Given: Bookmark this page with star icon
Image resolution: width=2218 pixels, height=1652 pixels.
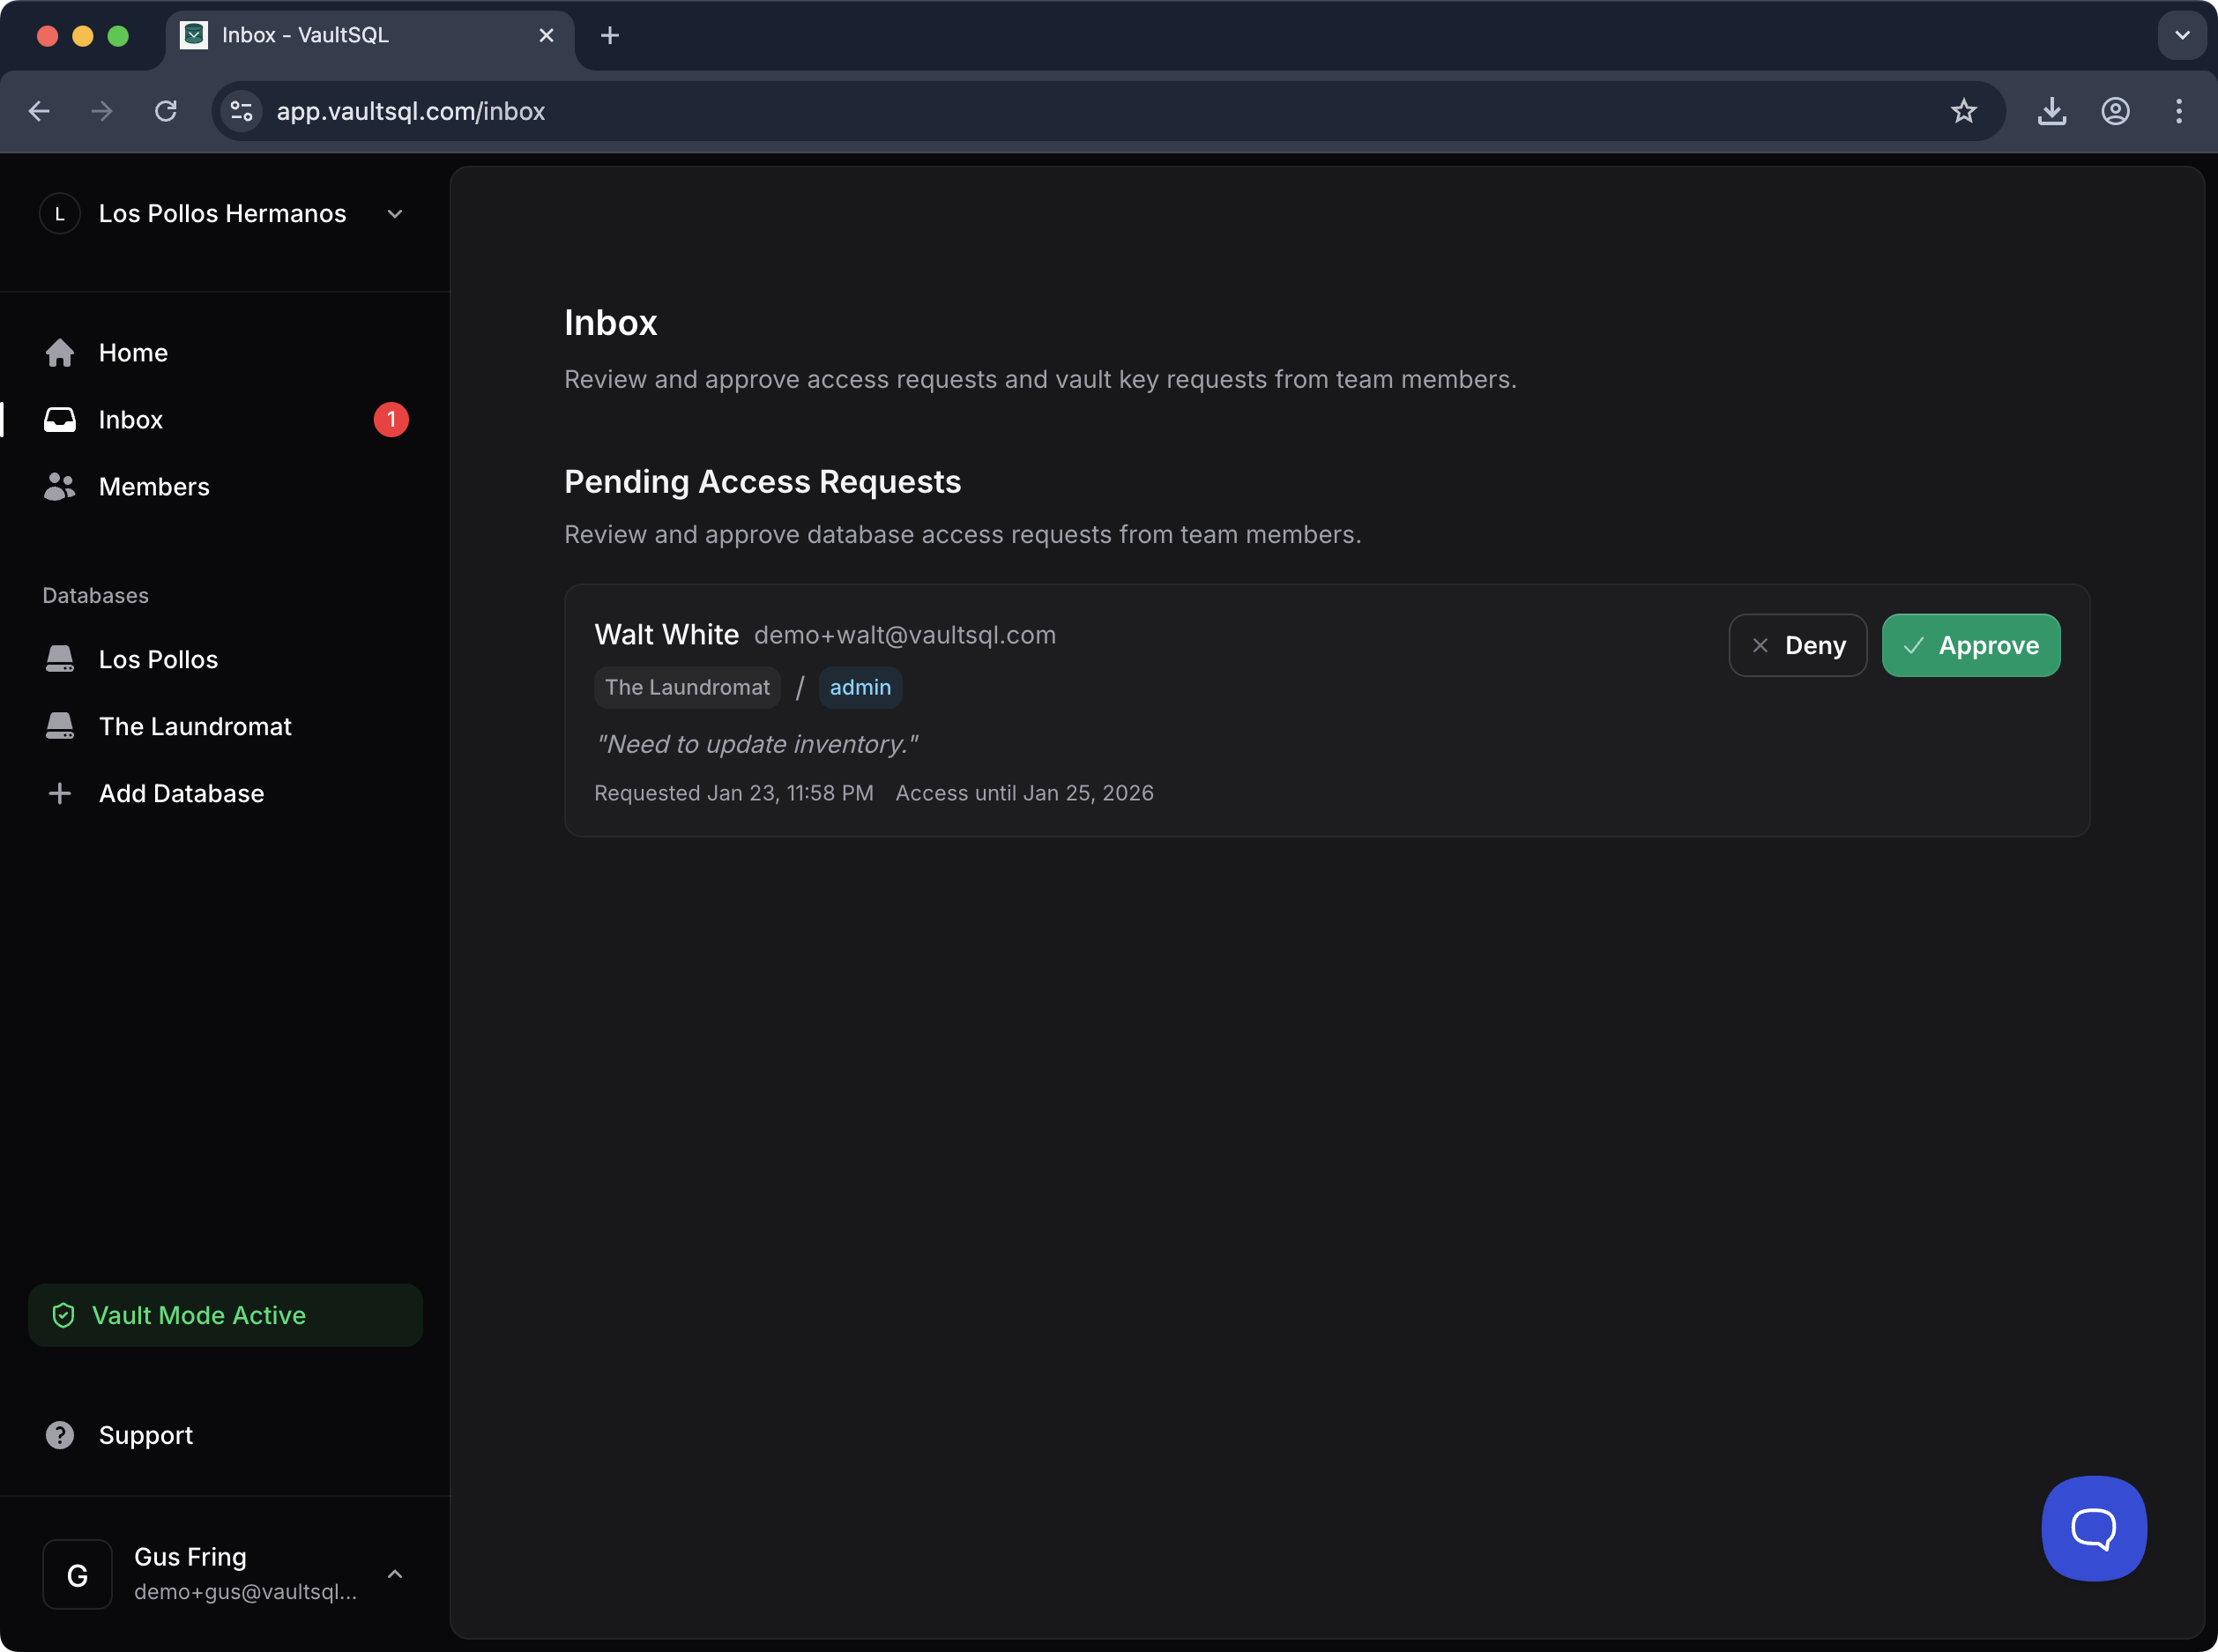Looking at the screenshot, I should (x=1964, y=111).
